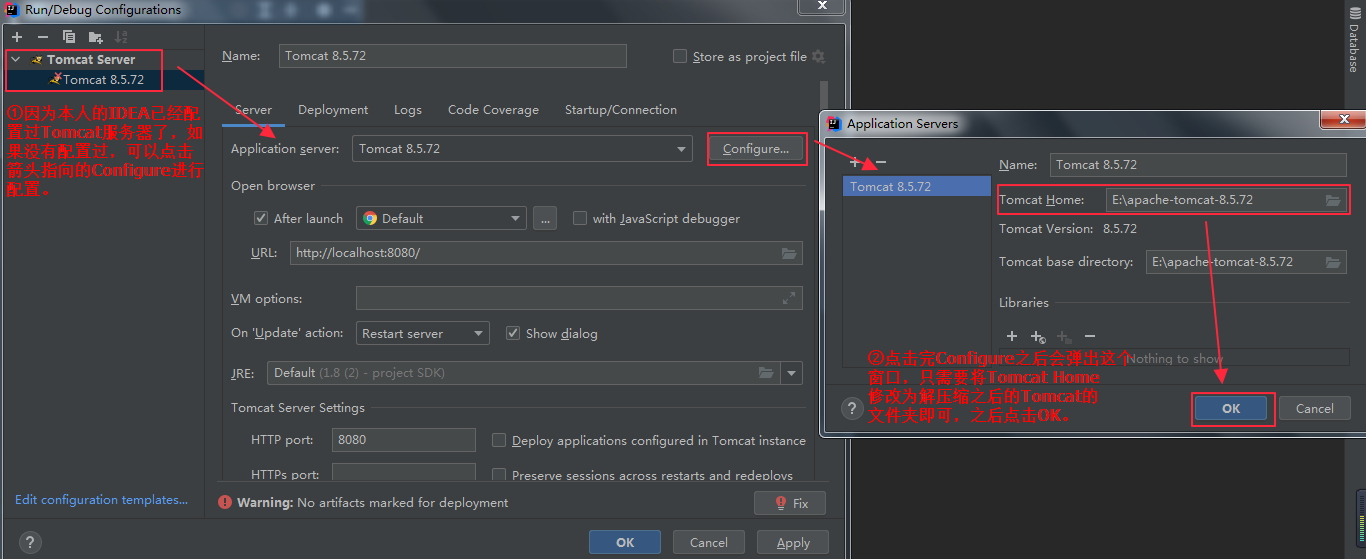
Task: Copy the selected run configuration
Action: (69, 37)
